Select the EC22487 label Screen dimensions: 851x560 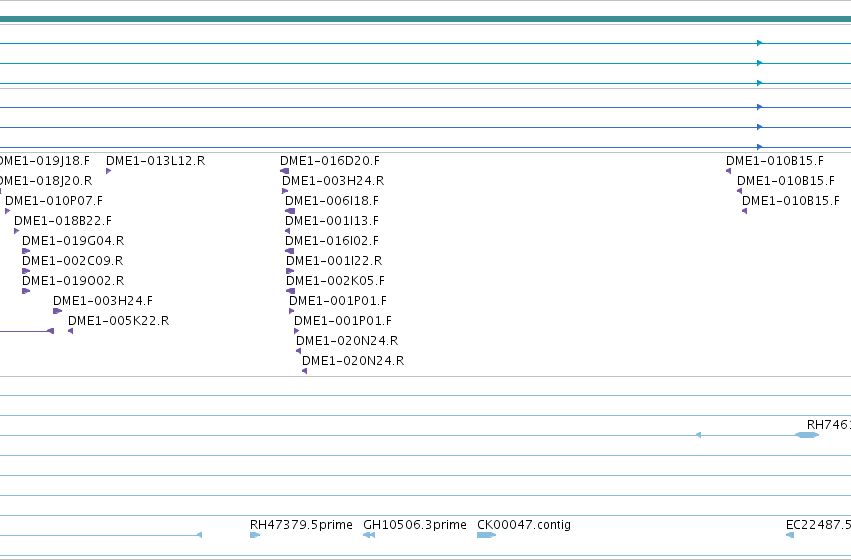point(818,525)
